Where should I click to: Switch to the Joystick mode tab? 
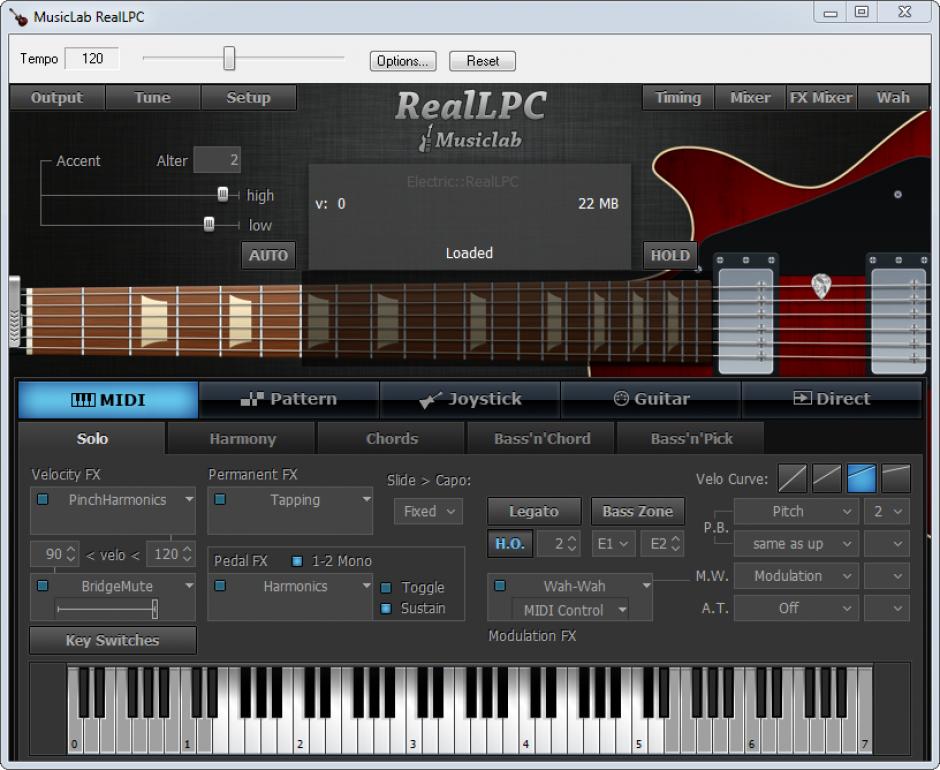pyautogui.click(x=470, y=399)
